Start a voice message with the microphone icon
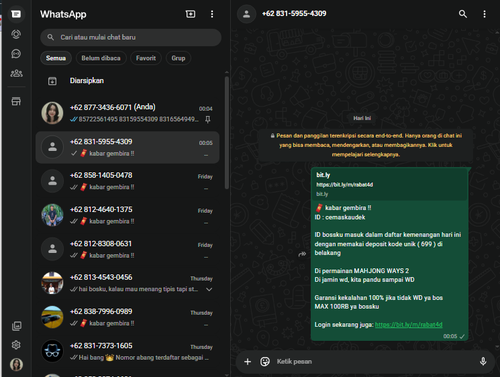The height and width of the screenshot is (377, 500). [483, 362]
